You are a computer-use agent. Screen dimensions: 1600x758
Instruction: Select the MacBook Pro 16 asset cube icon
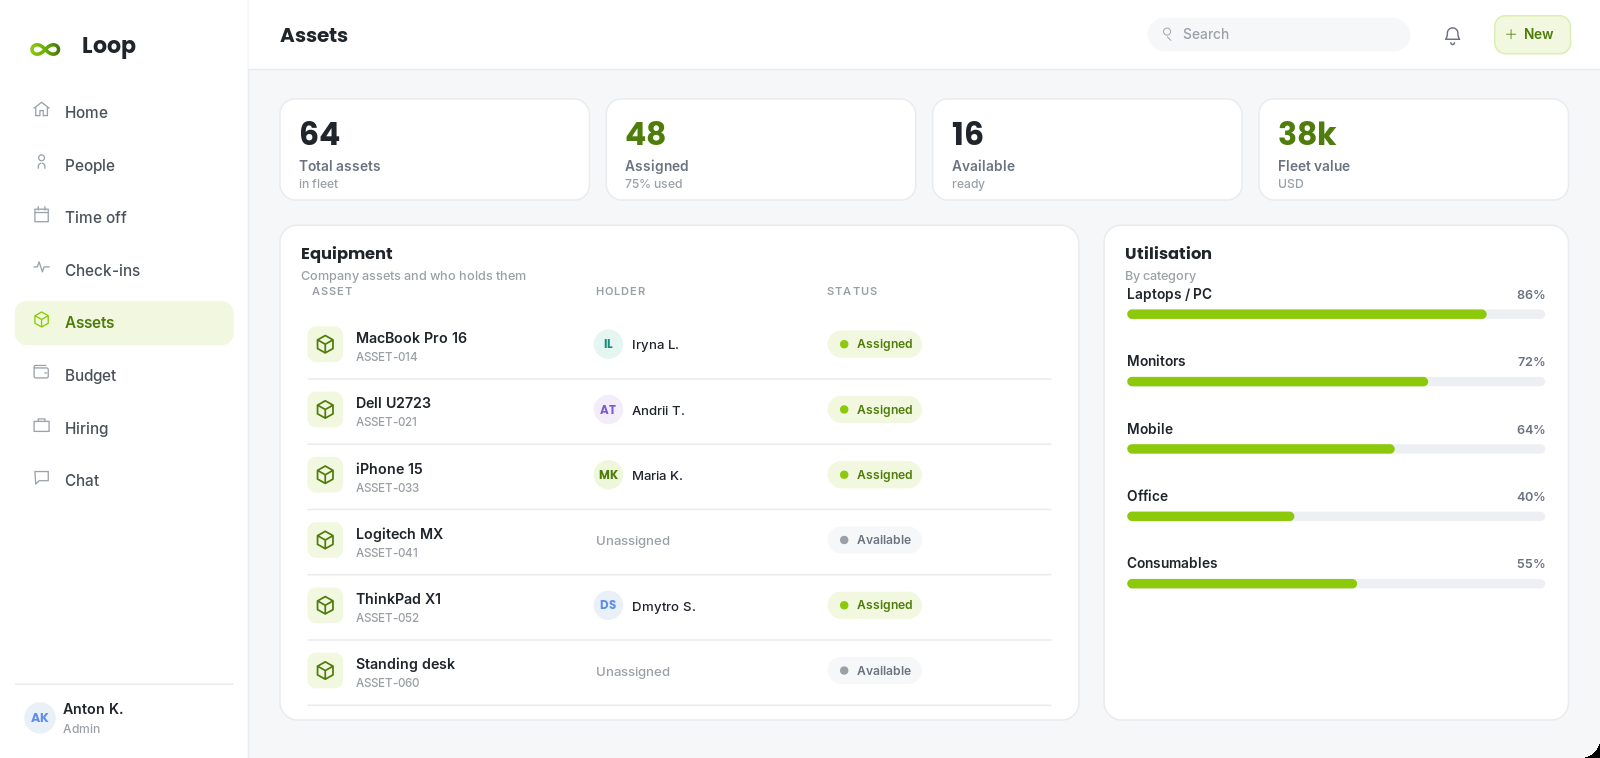click(x=325, y=345)
